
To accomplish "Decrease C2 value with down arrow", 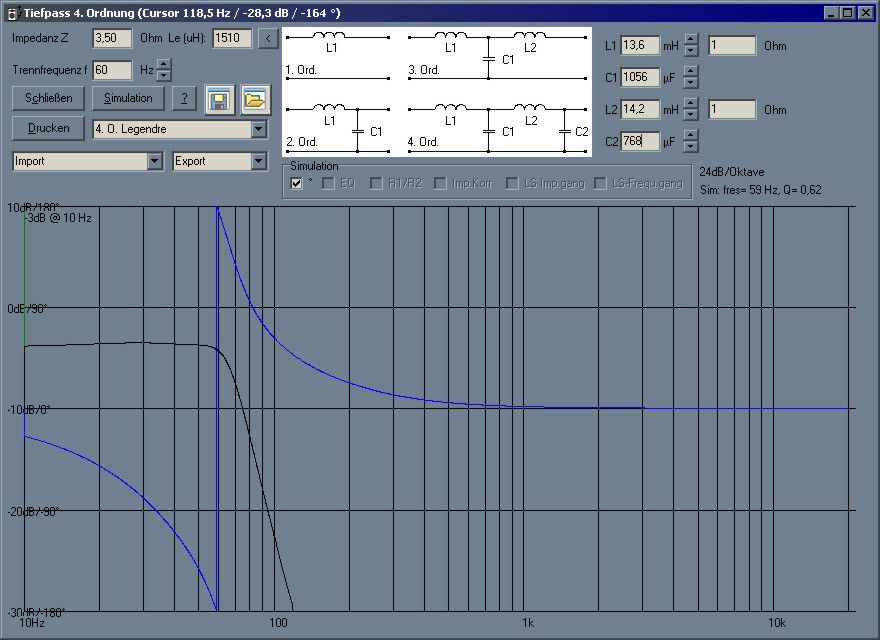I will pyautogui.click(x=691, y=147).
